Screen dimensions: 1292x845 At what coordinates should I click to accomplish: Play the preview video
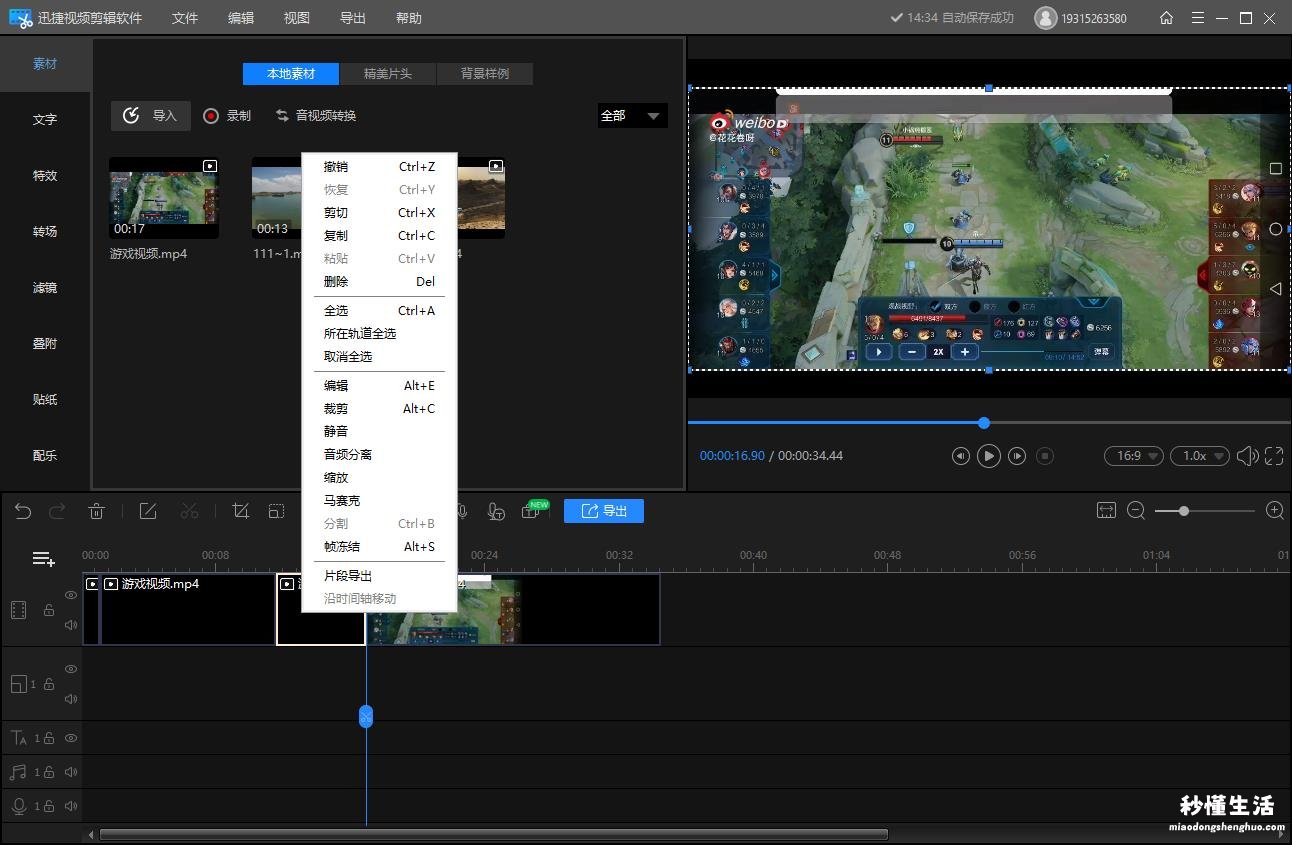coord(988,456)
